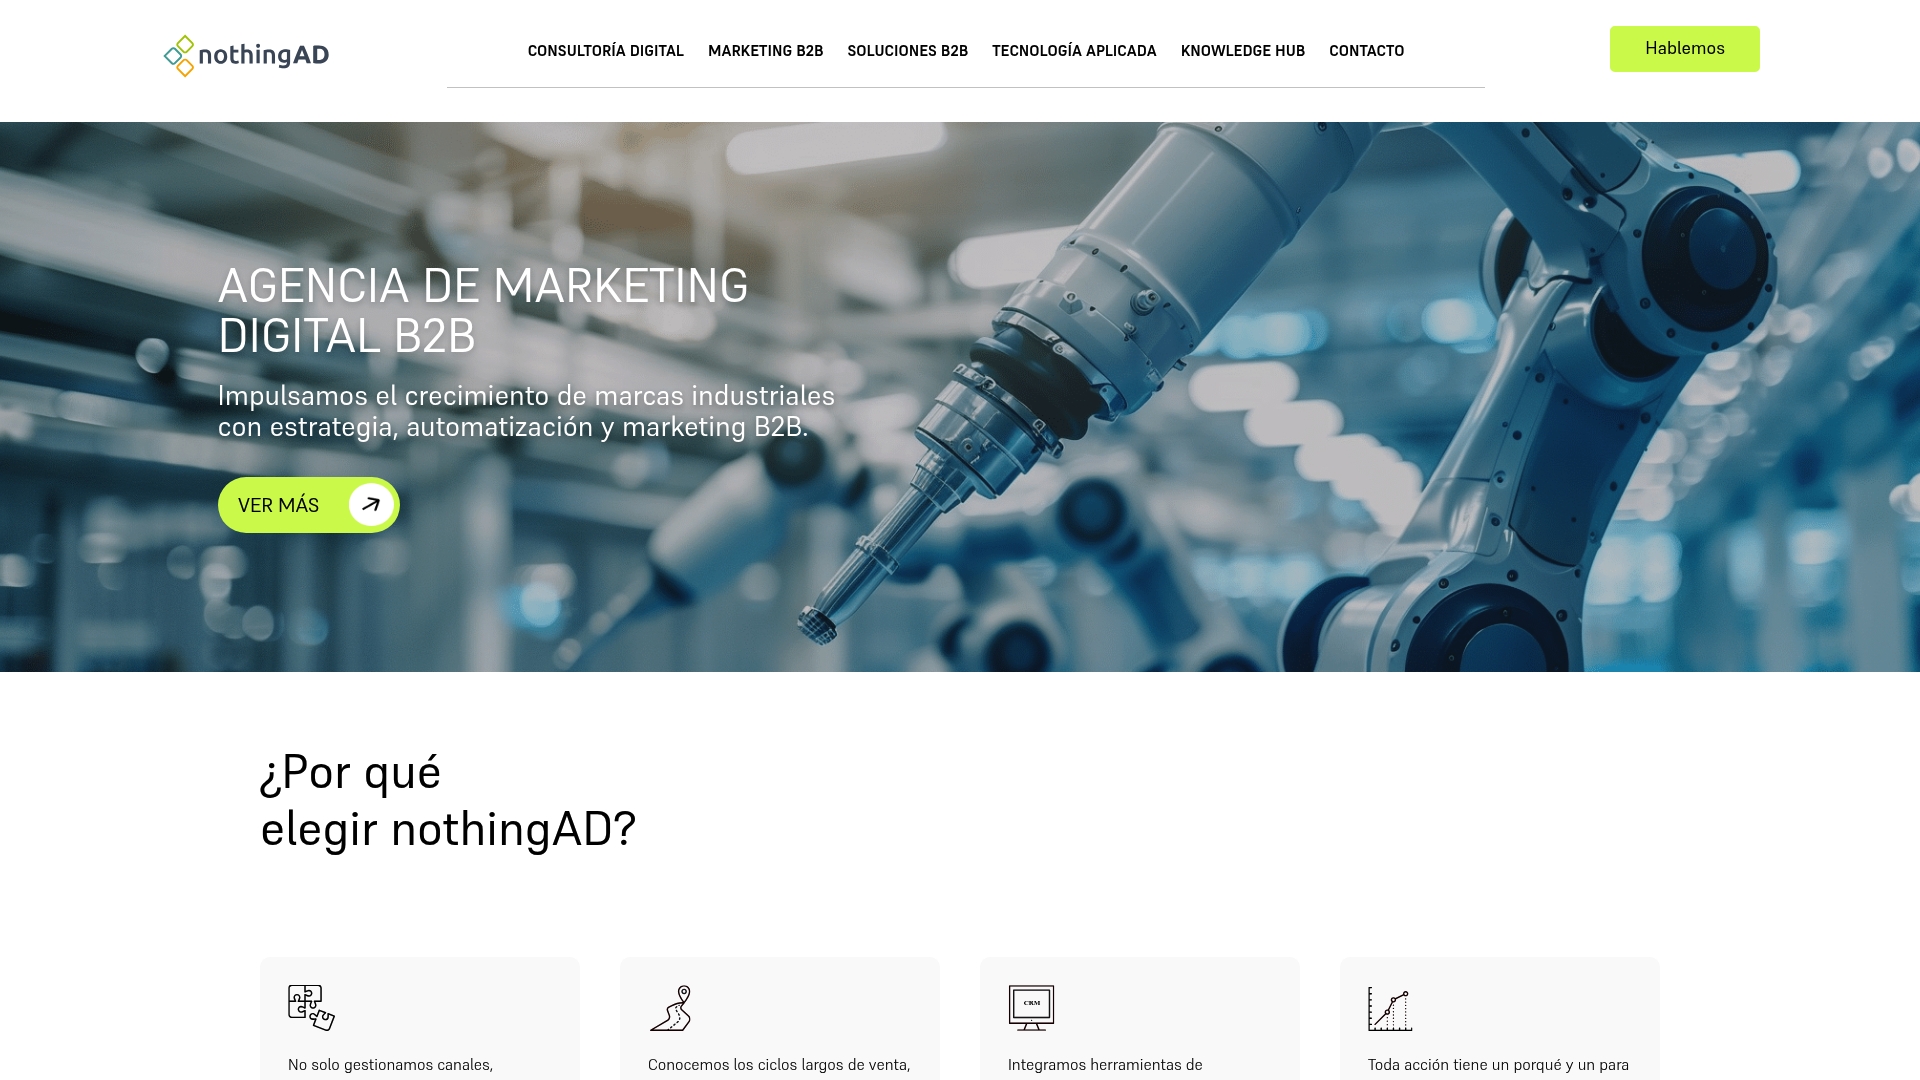Image resolution: width=1920 pixels, height=1080 pixels.
Task: Select the card starting 'No solo gestionamos canales'
Action: [420, 1019]
